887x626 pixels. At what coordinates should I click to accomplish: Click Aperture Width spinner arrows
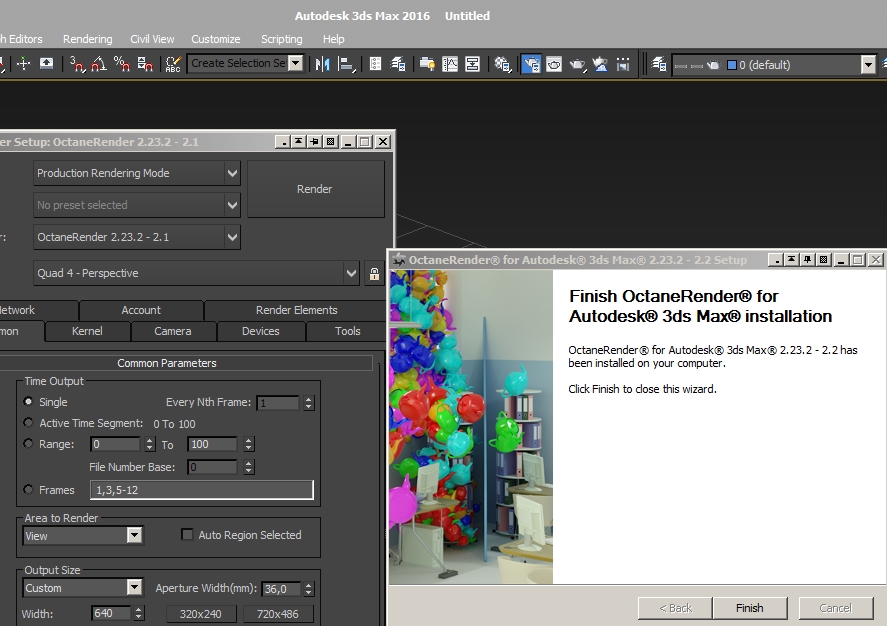[308, 589]
